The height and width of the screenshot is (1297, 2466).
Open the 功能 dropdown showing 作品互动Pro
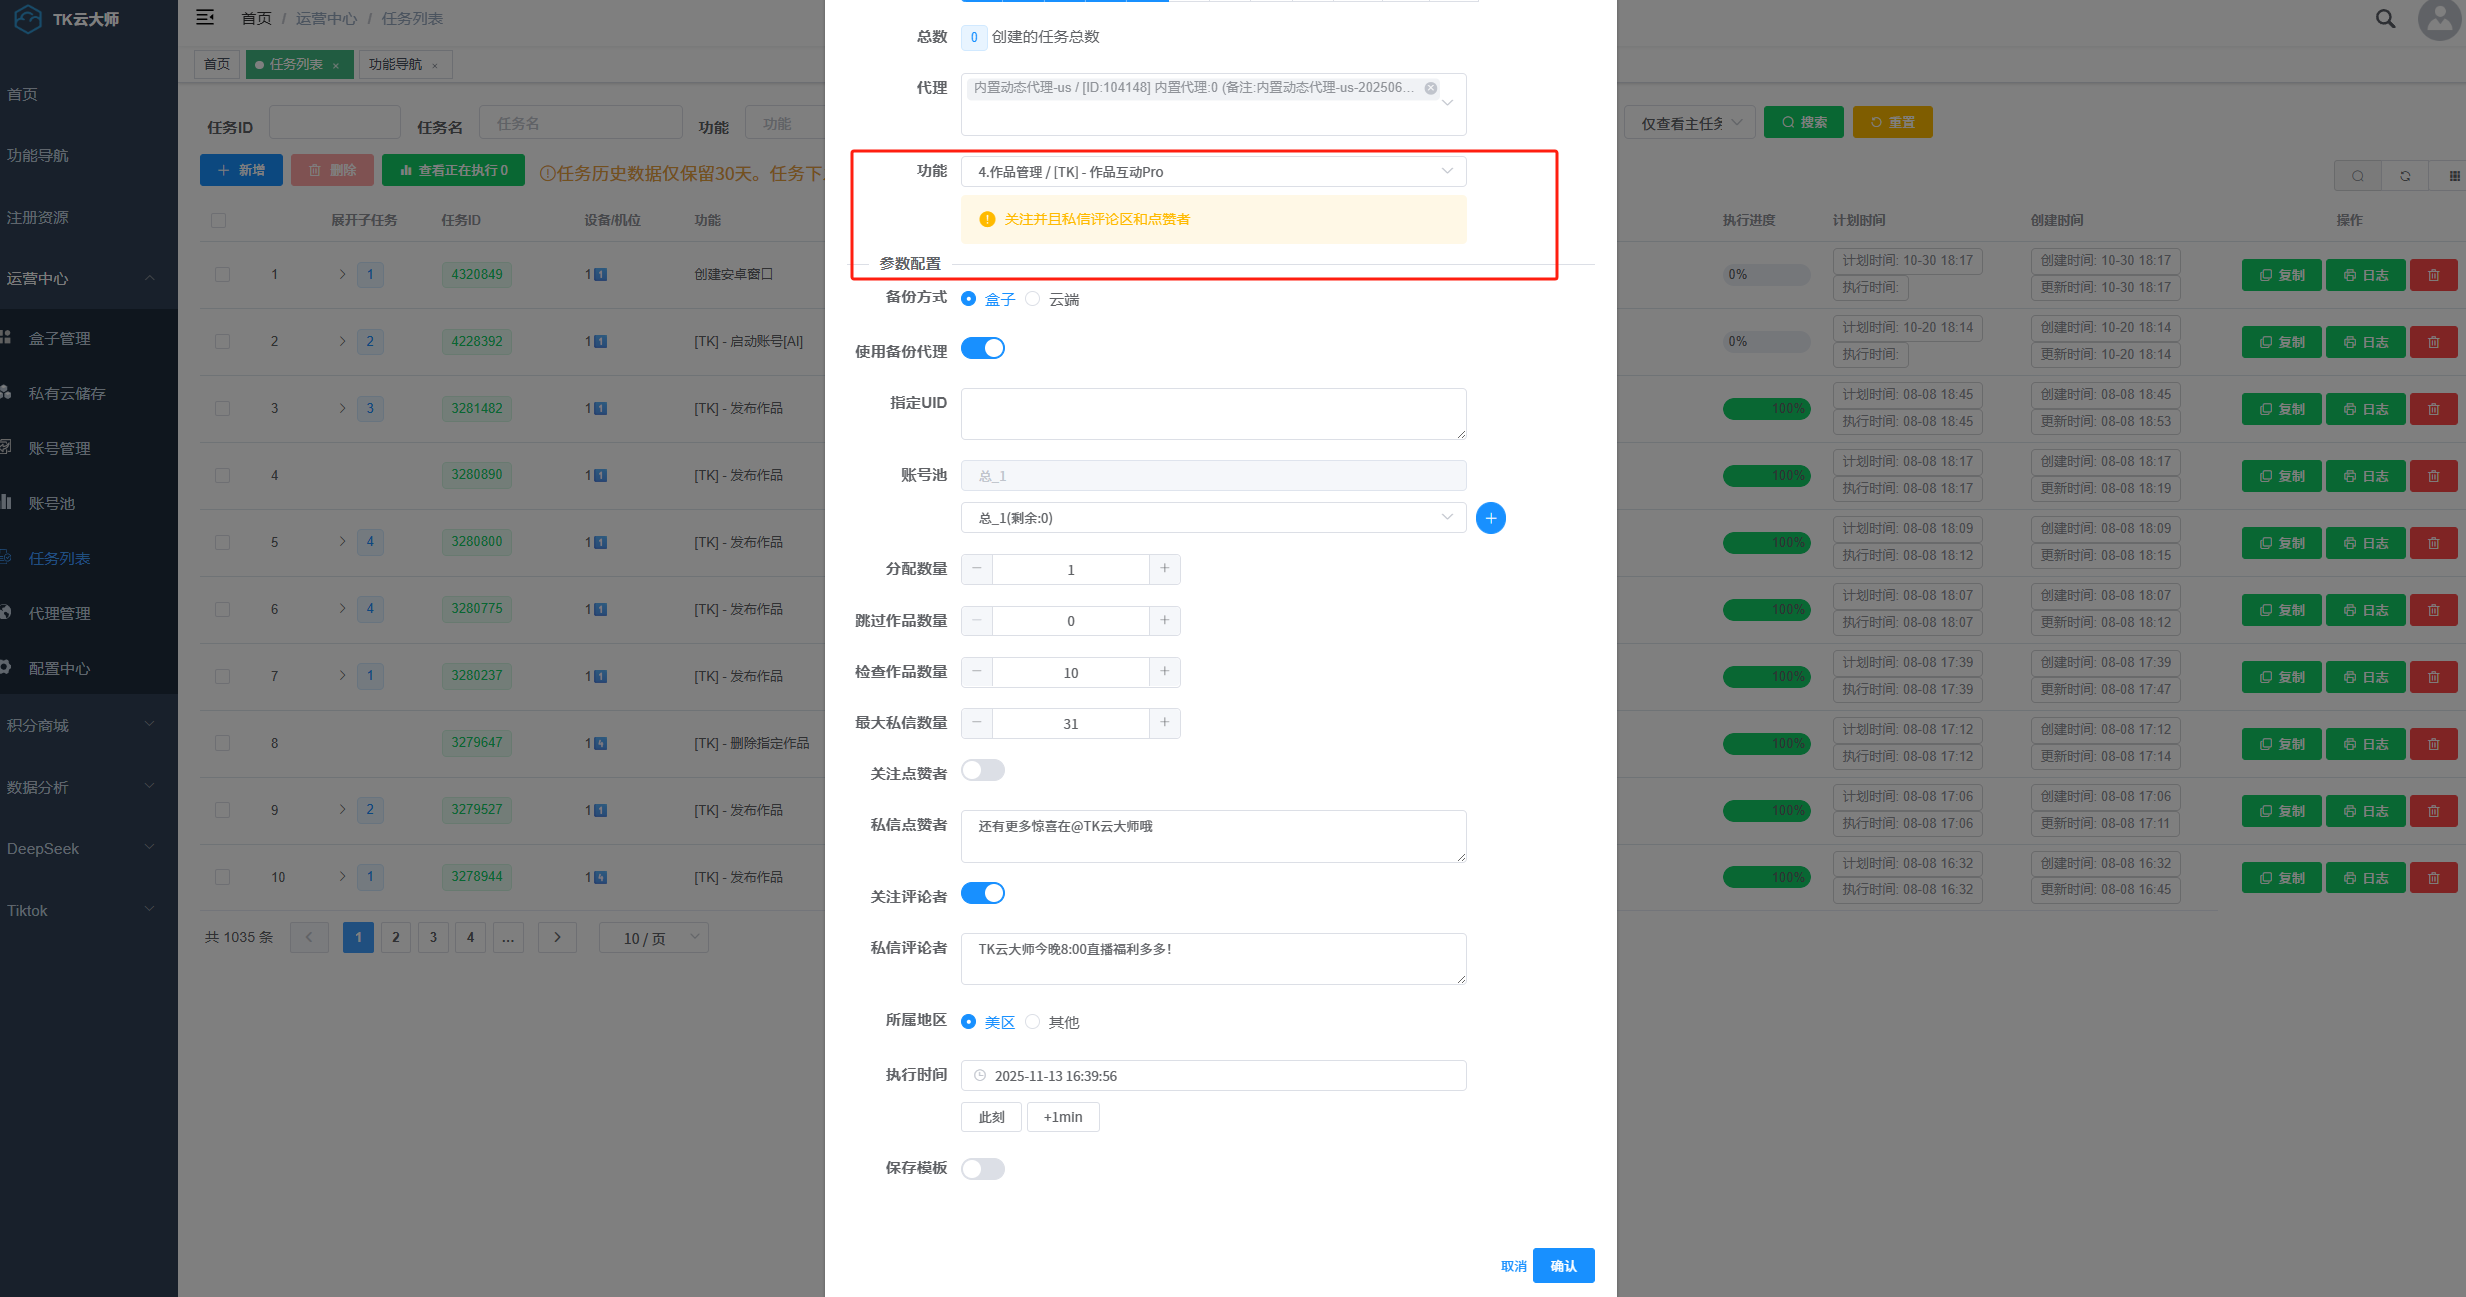point(1212,172)
